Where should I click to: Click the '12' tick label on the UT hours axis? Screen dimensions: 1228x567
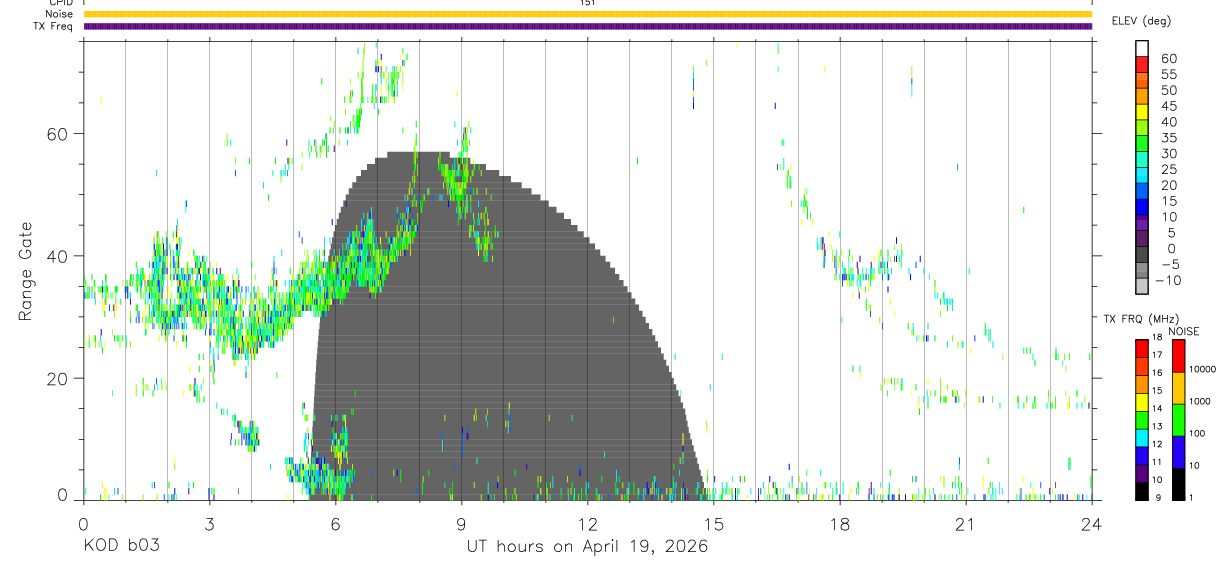(588, 523)
